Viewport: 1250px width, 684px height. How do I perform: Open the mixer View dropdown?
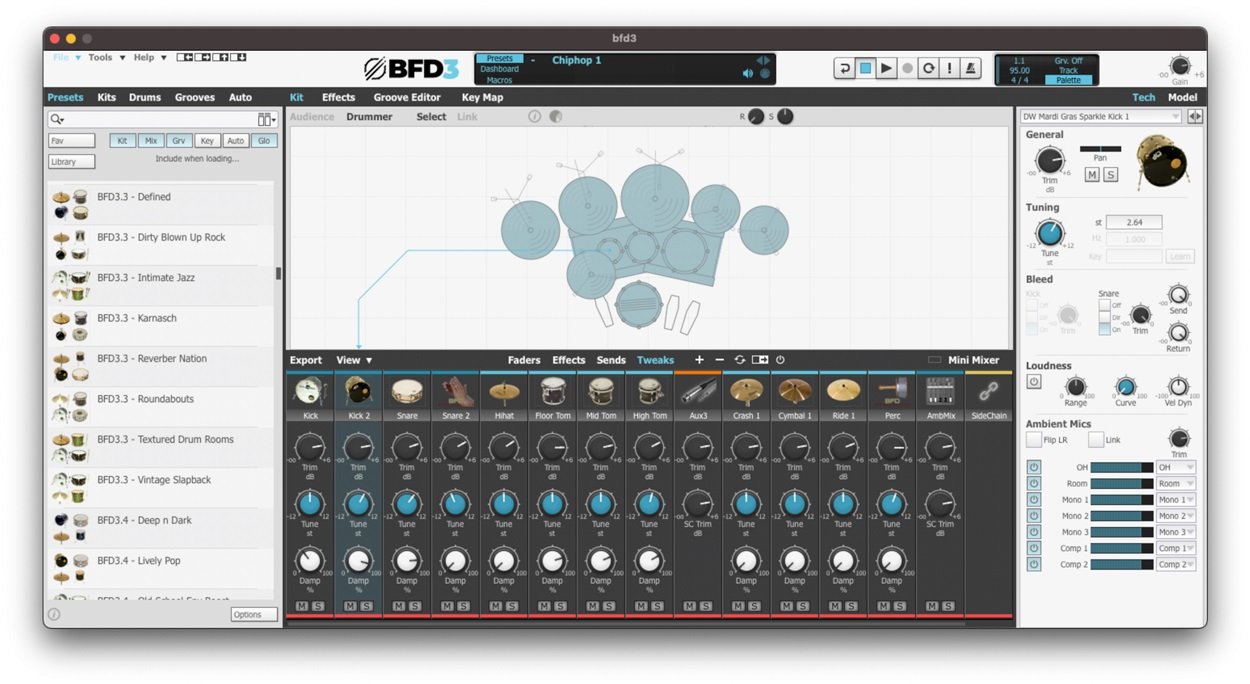(x=354, y=360)
